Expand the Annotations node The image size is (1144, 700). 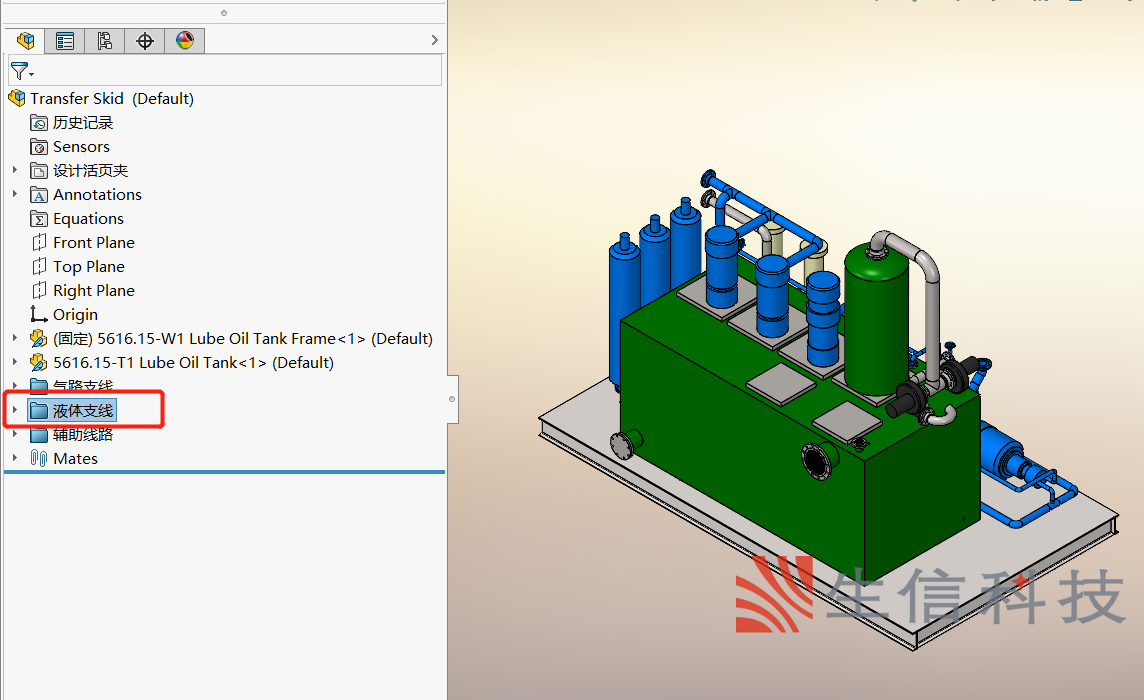point(15,194)
